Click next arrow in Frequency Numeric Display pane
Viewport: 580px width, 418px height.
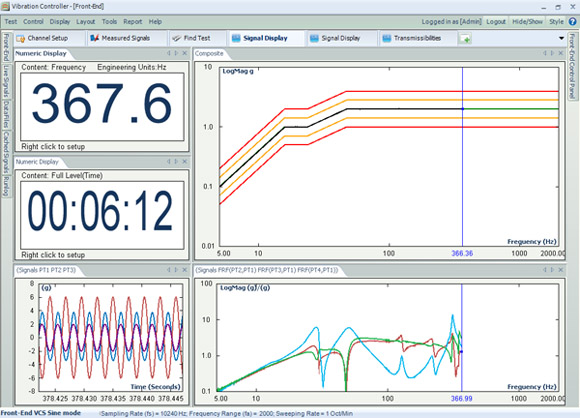pos(176,53)
